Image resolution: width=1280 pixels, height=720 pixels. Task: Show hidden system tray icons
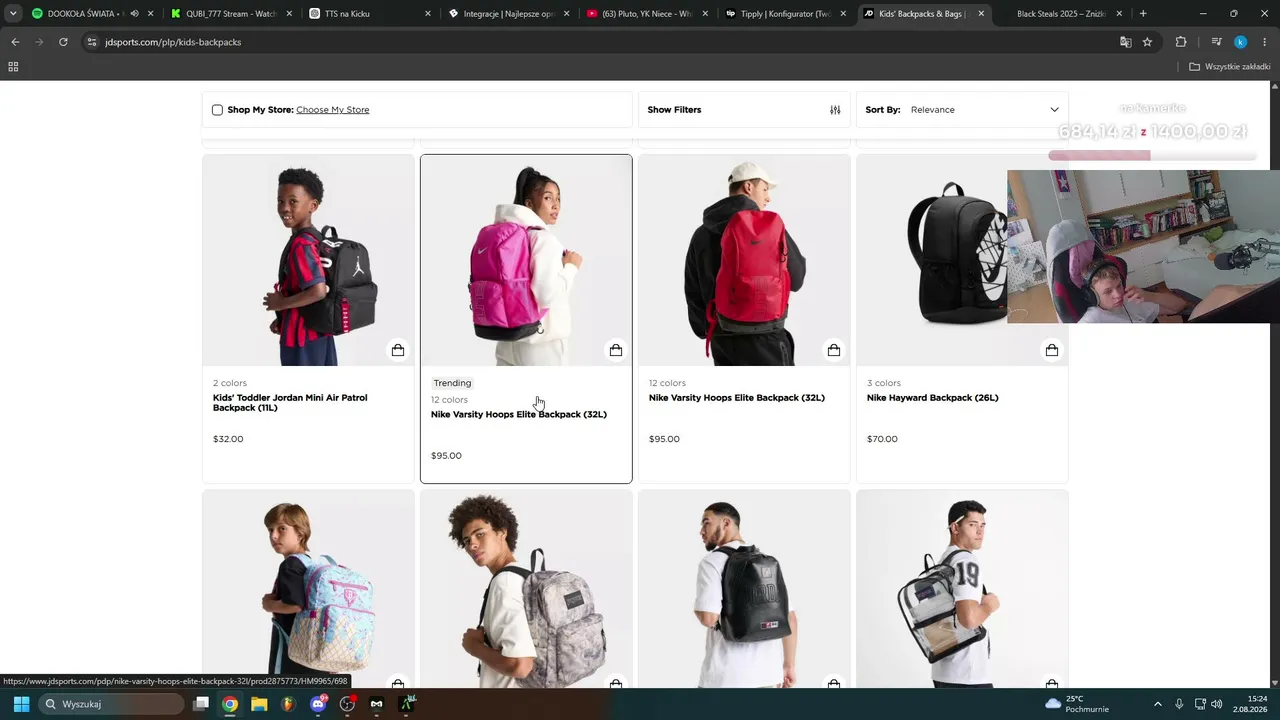[1158, 704]
